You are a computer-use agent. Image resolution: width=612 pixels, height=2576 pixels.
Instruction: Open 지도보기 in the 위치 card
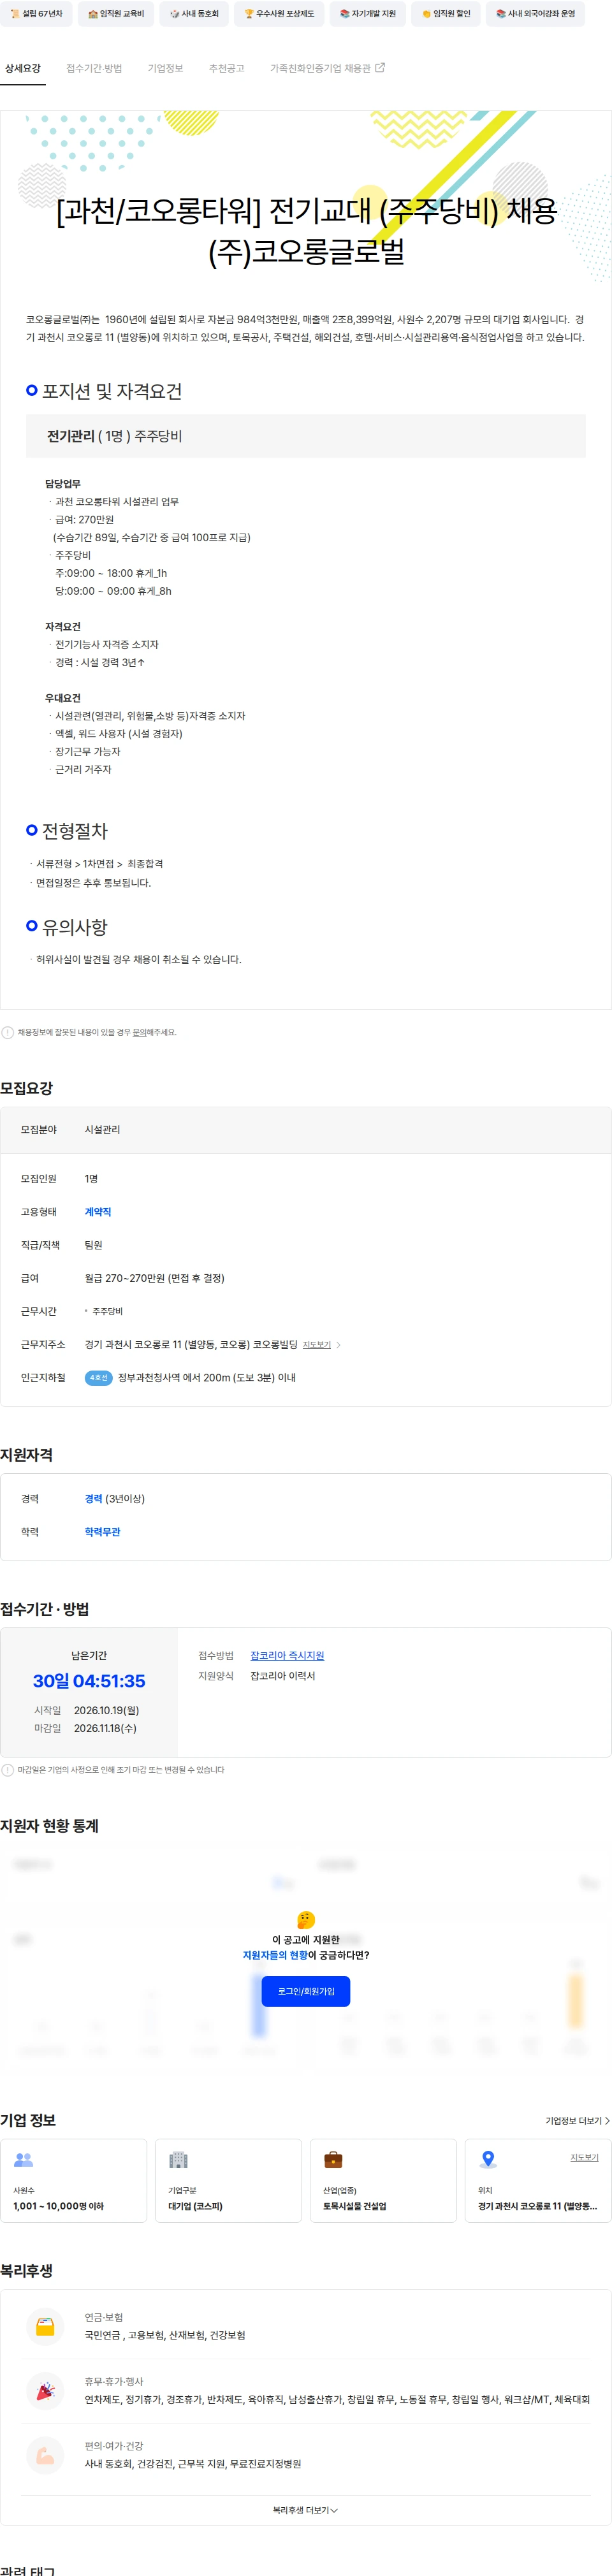pyautogui.click(x=584, y=2157)
